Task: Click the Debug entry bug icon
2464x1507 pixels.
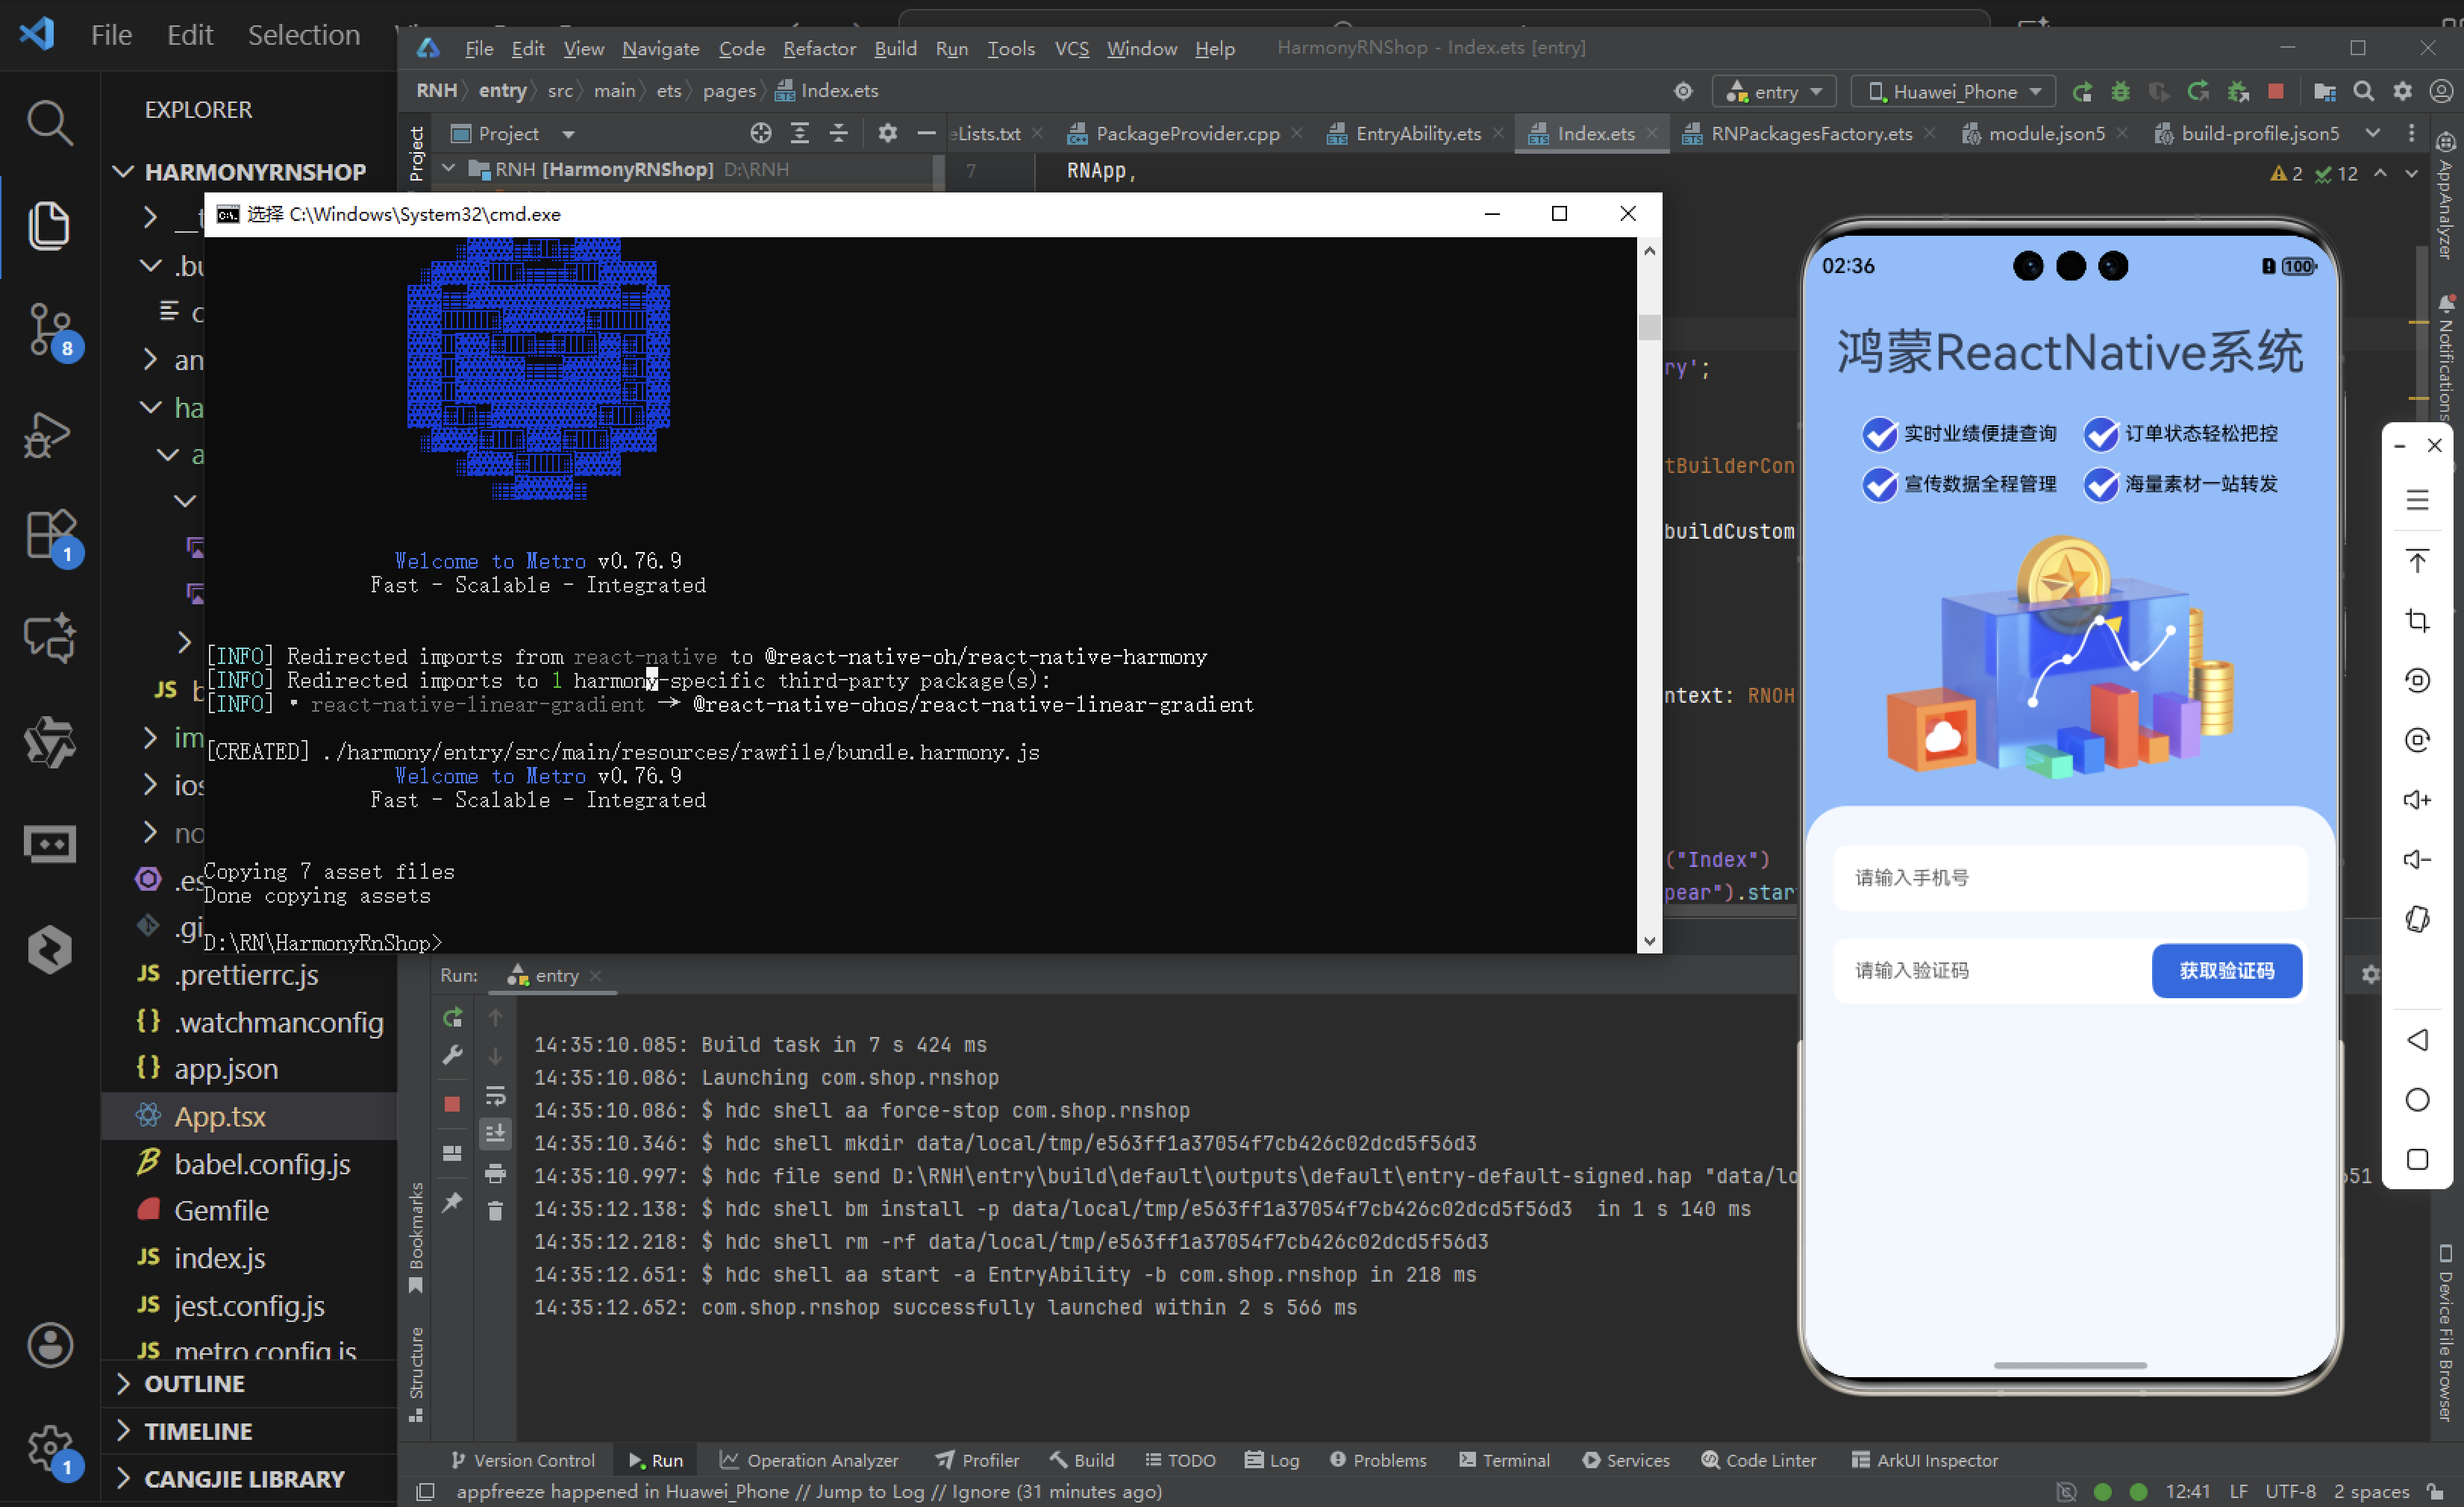Action: [x=2120, y=92]
